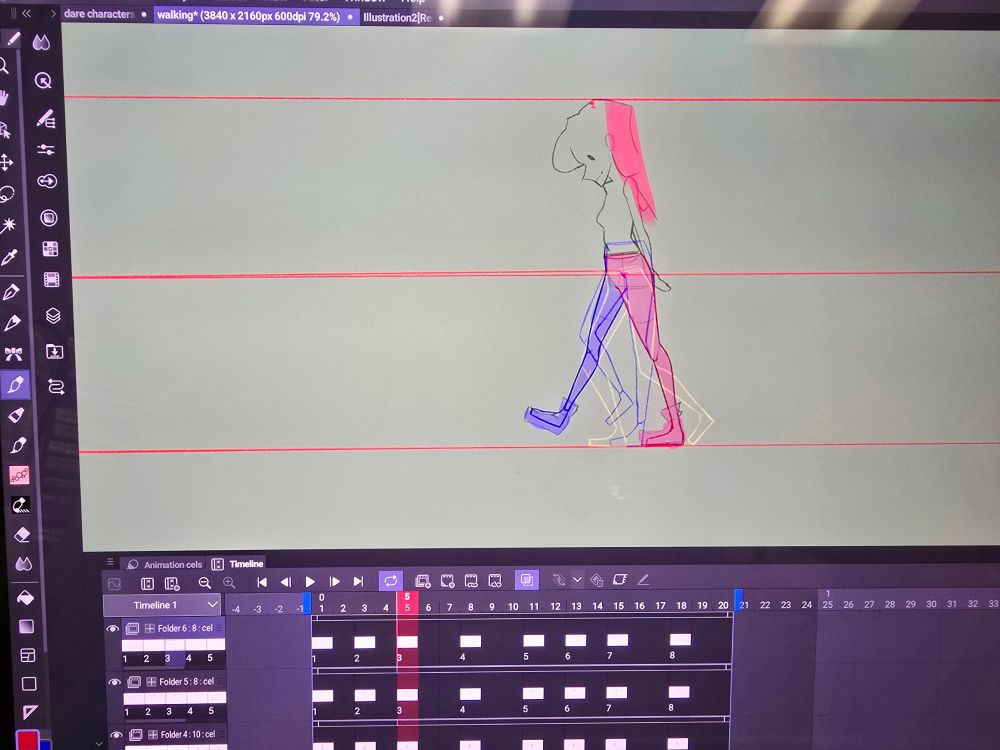Zoom out the timeline
This screenshot has height=750, width=1000.
205,582
